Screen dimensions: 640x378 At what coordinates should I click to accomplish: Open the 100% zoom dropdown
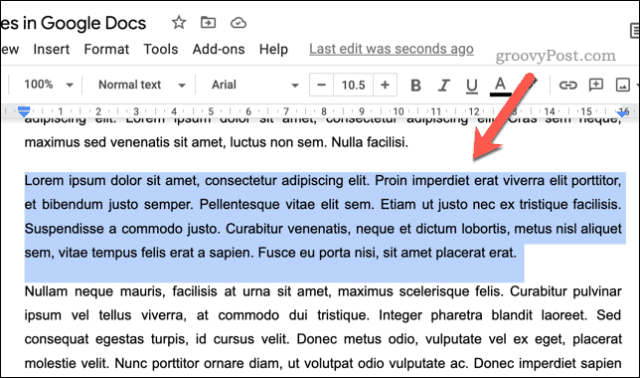(x=48, y=85)
